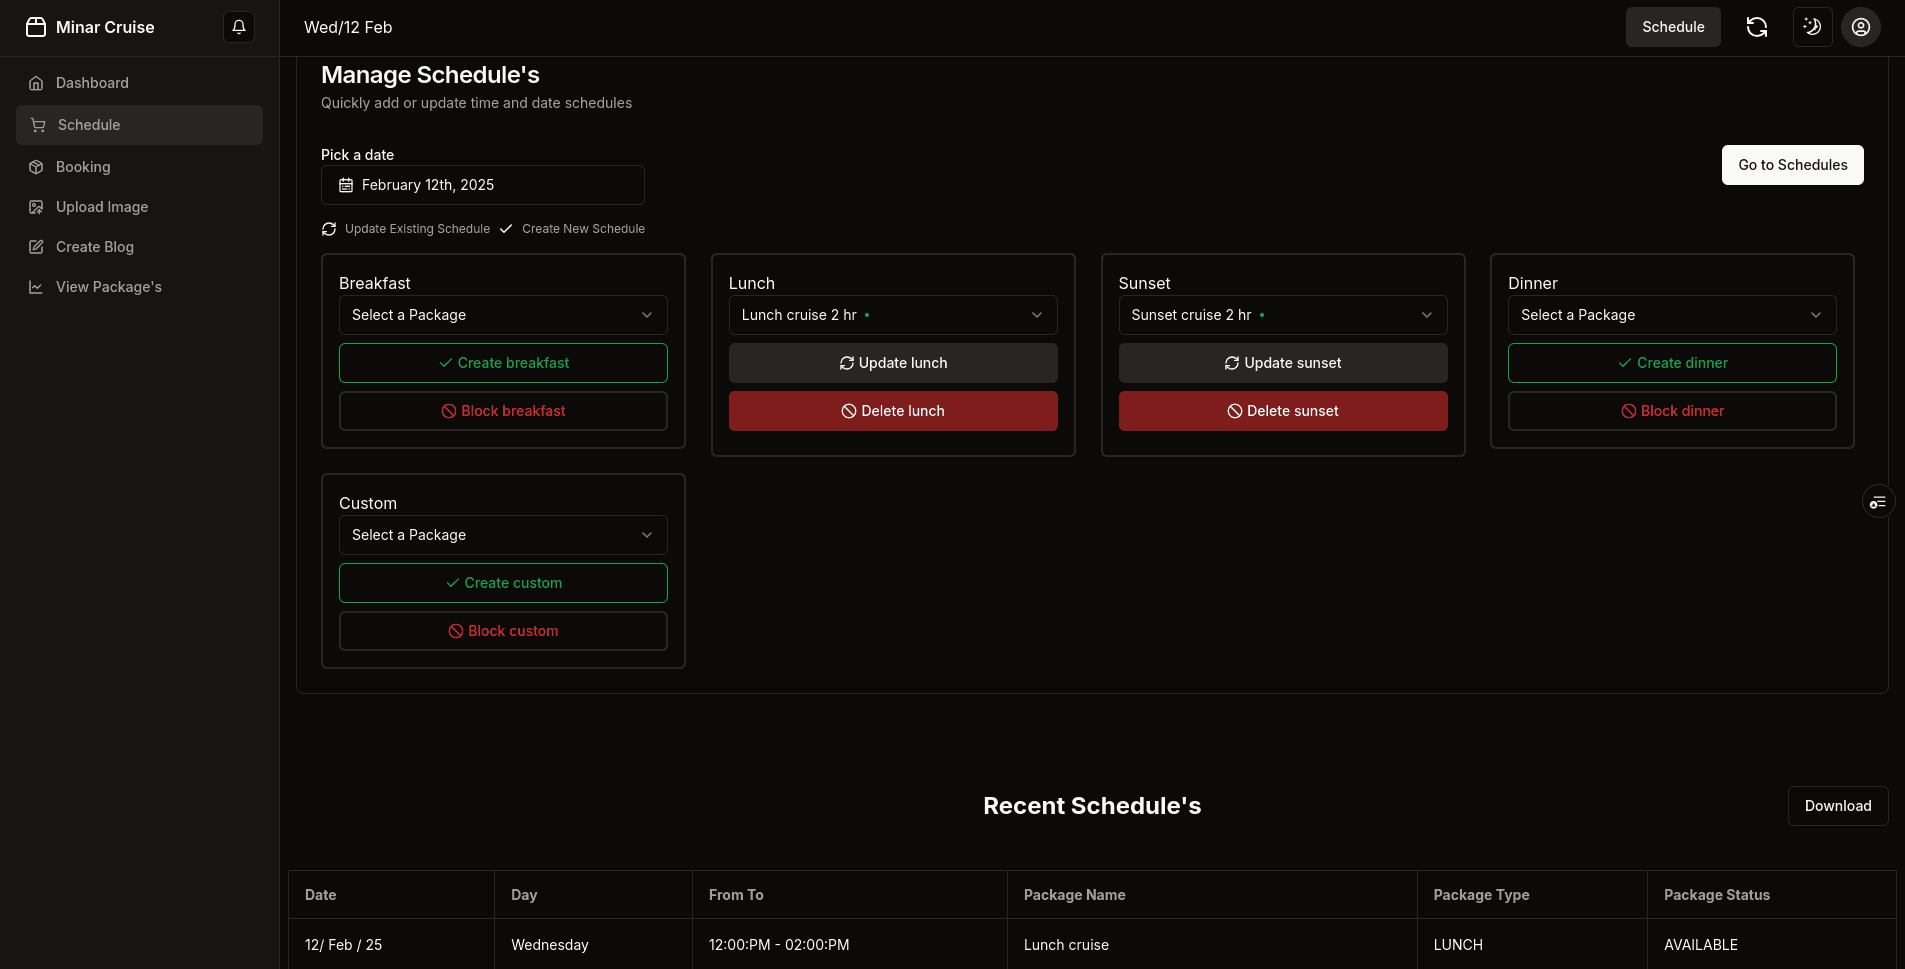The width and height of the screenshot is (1905, 969).
Task: Expand the Breakfast package dropdown
Action: (503, 315)
